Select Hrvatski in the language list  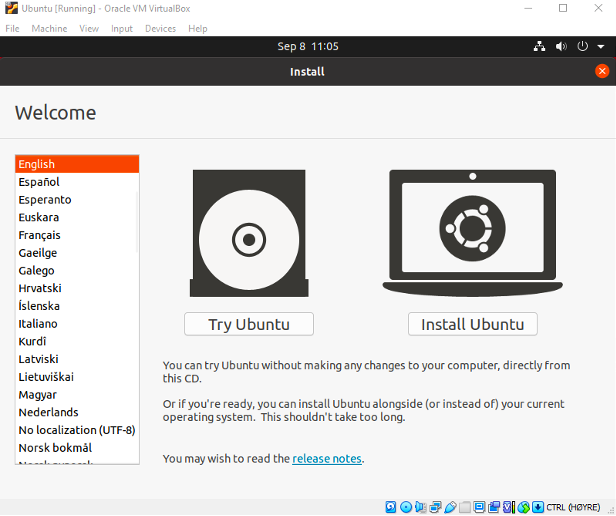[x=77, y=288]
